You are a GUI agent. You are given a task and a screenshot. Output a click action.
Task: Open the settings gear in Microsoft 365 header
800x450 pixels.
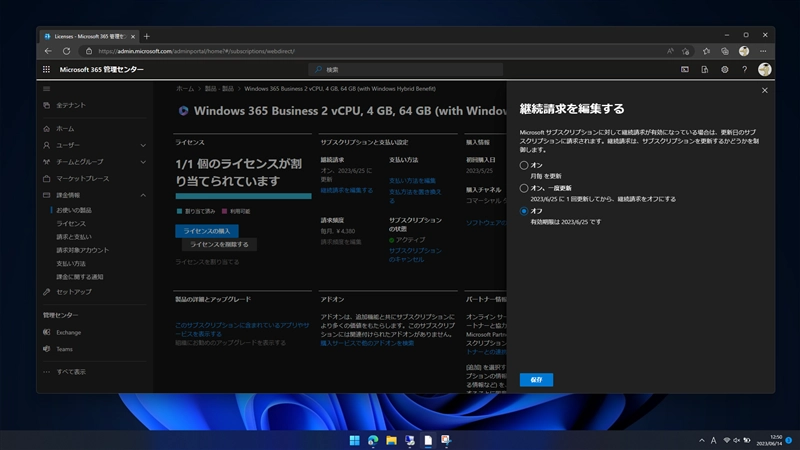click(x=724, y=69)
